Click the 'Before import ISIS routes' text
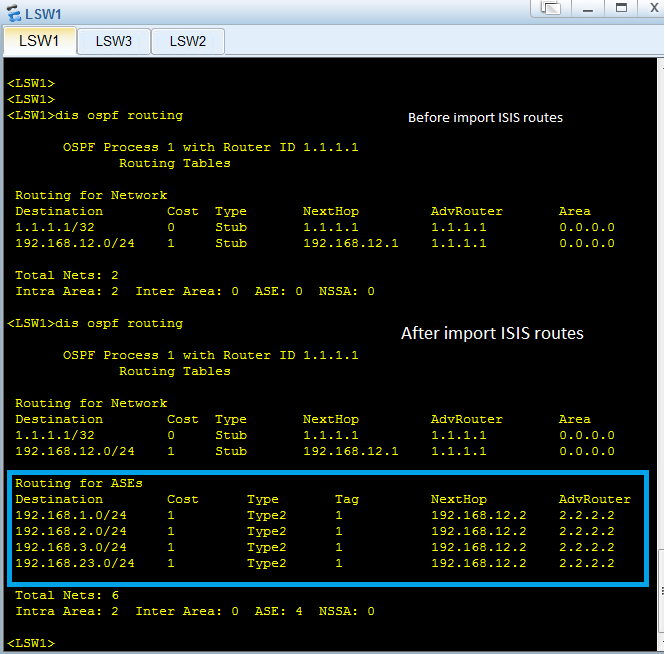The height and width of the screenshot is (654, 665). tap(485, 117)
